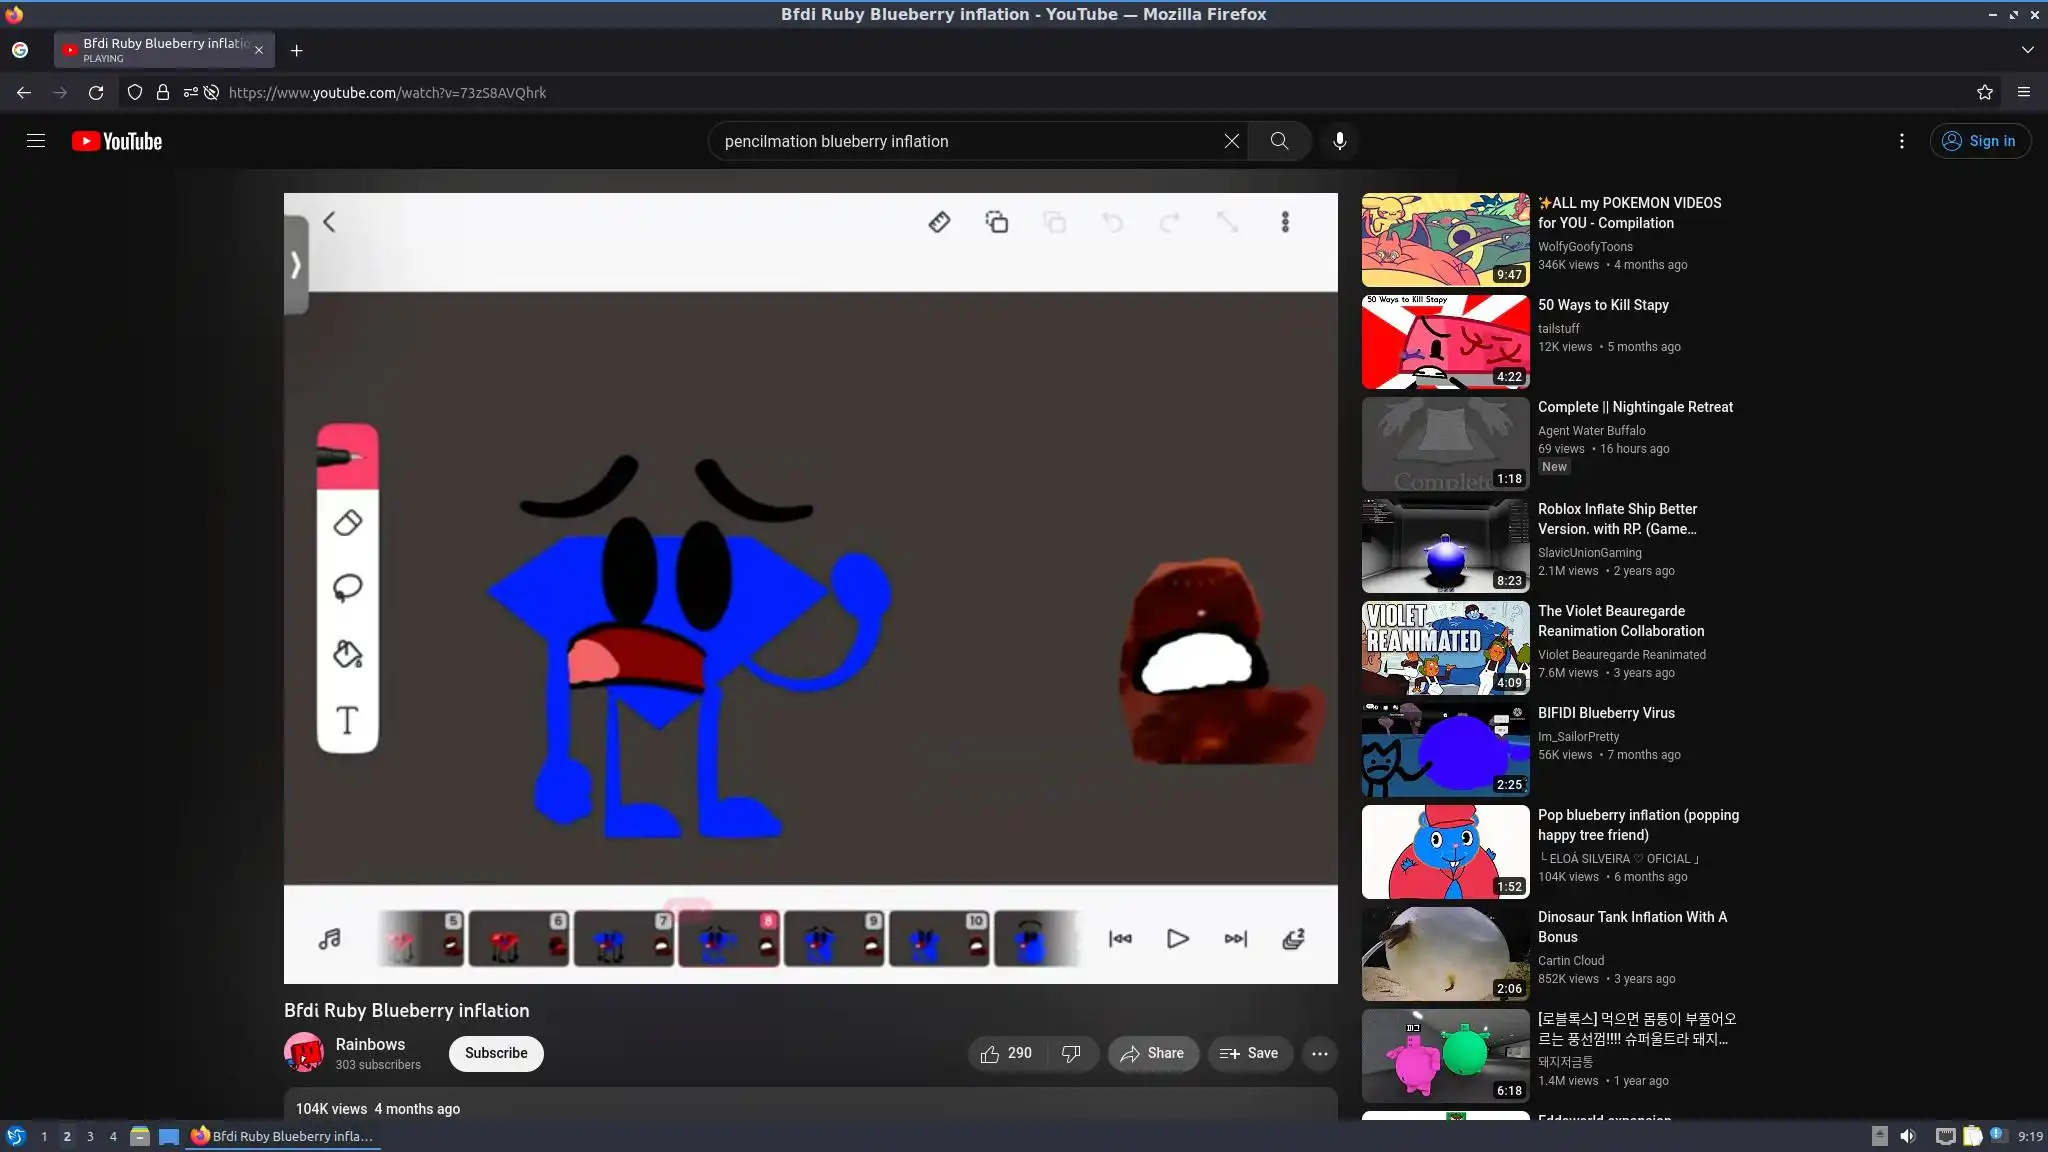Open the YouTube hamburger guide menu
This screenshot has height=1152, width=2048.
pos(36,141)
